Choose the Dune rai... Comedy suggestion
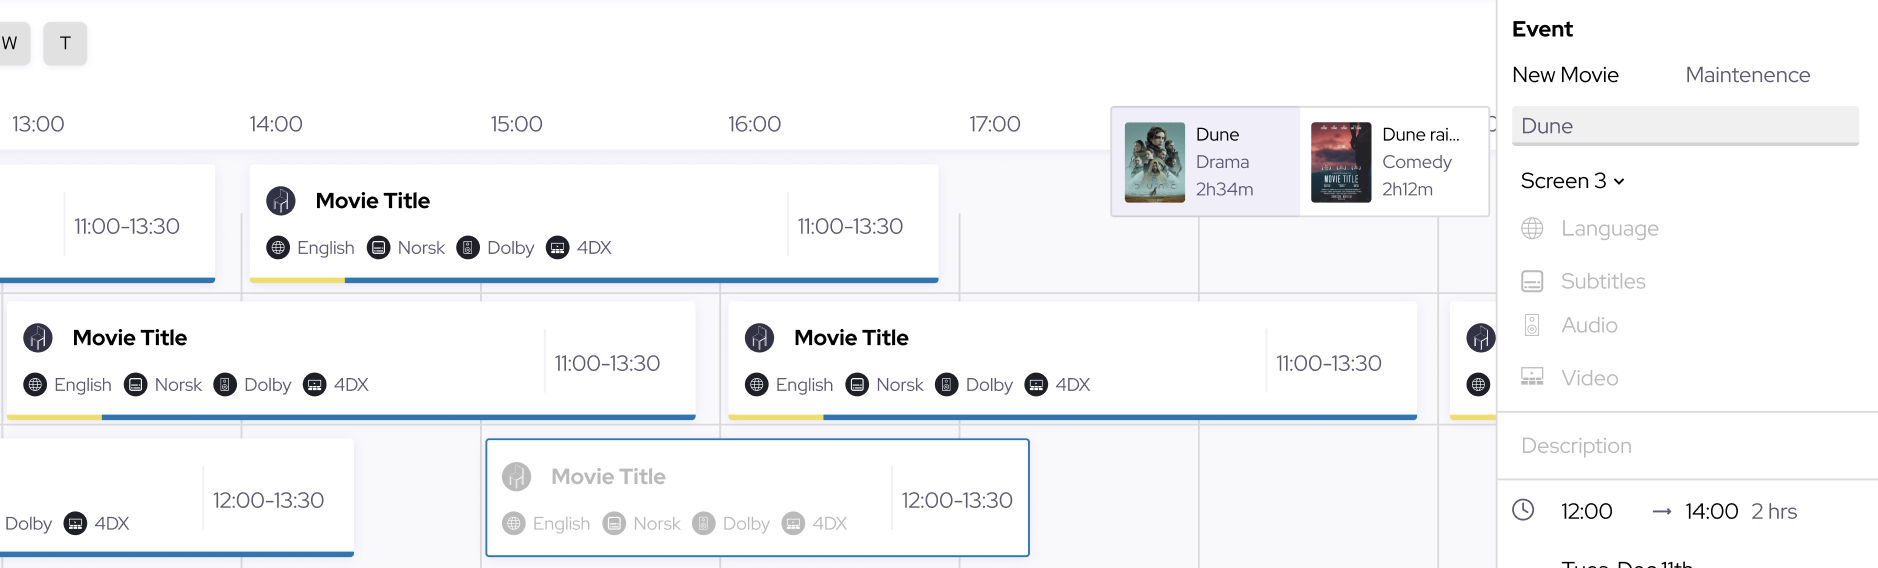This screenshot has width=1878, height=568. click(x=1394, y=162)
